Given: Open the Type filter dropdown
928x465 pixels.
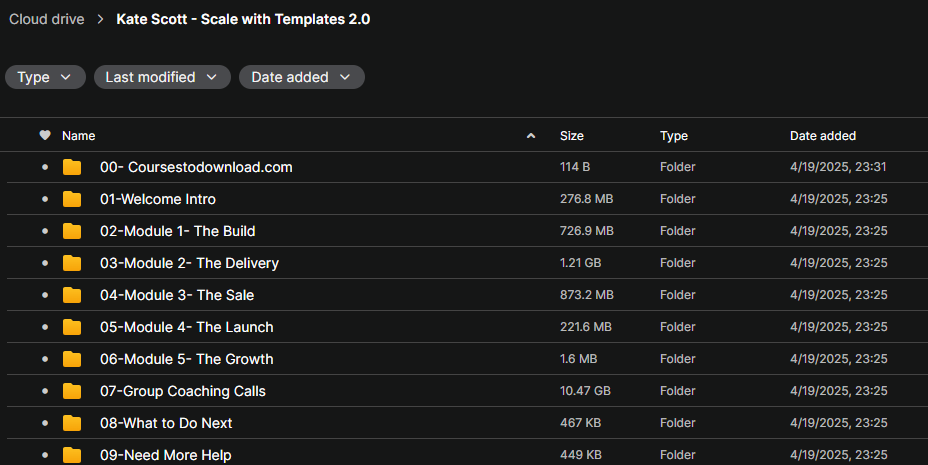Looking at the screenshot, I should [x=46, y=77].
